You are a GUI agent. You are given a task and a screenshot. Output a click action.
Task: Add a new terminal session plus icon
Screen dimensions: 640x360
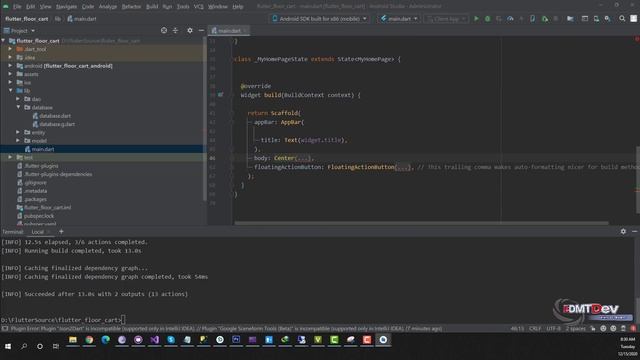[61, 231]
